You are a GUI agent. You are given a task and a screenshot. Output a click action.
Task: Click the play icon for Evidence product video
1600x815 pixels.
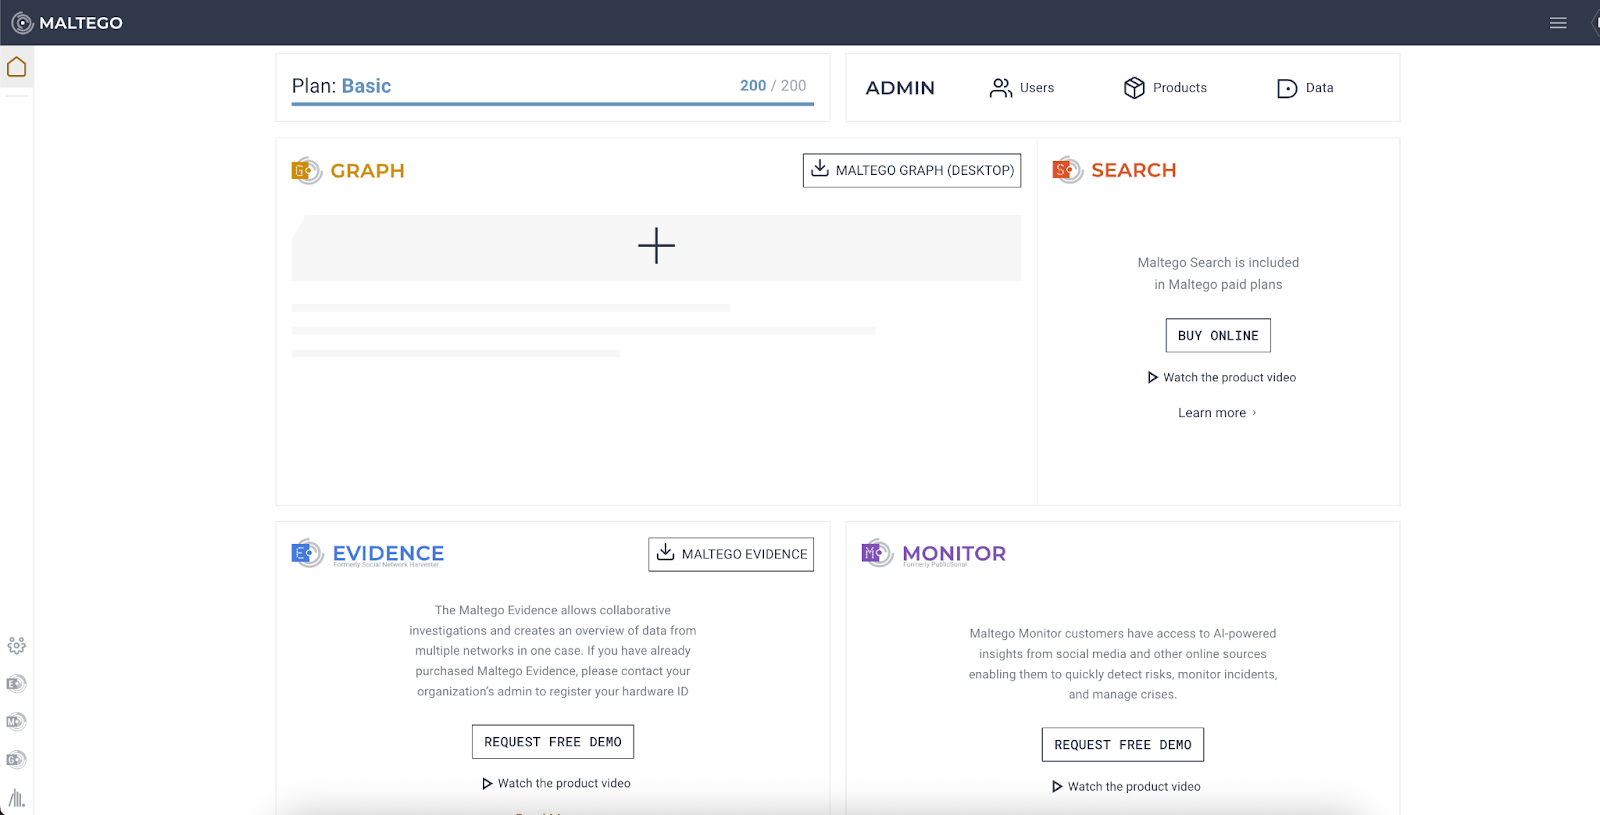[x=487, y=784]
